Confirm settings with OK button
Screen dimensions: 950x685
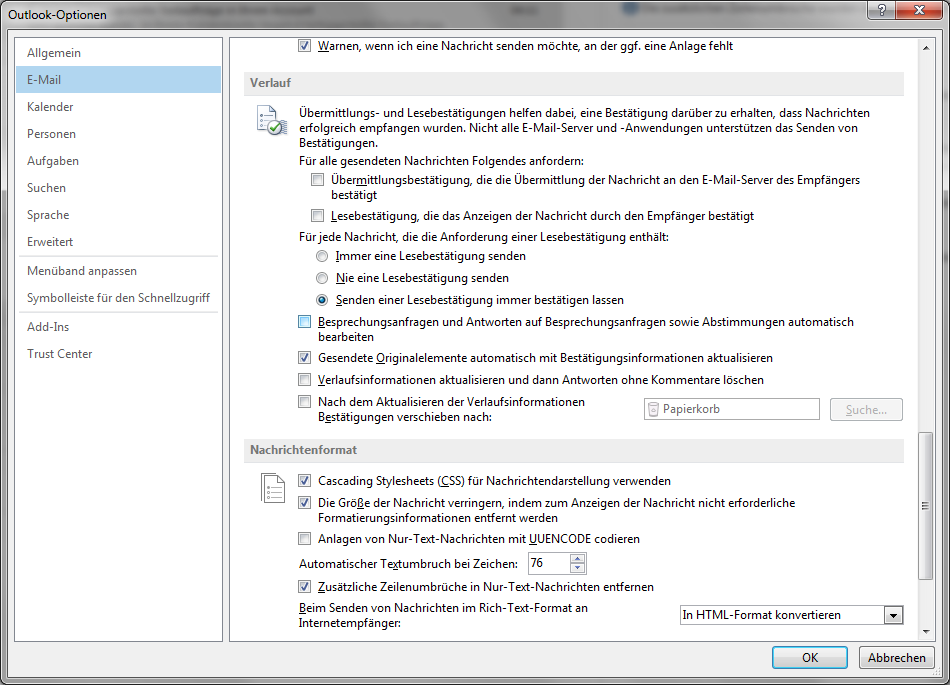click(x=809, y=658)
